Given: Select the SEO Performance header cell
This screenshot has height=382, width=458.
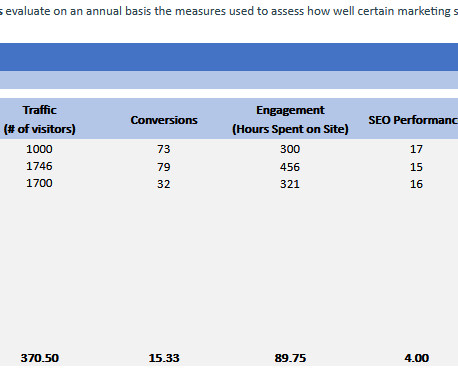Looking at the screenshot, I should (413, 120).
